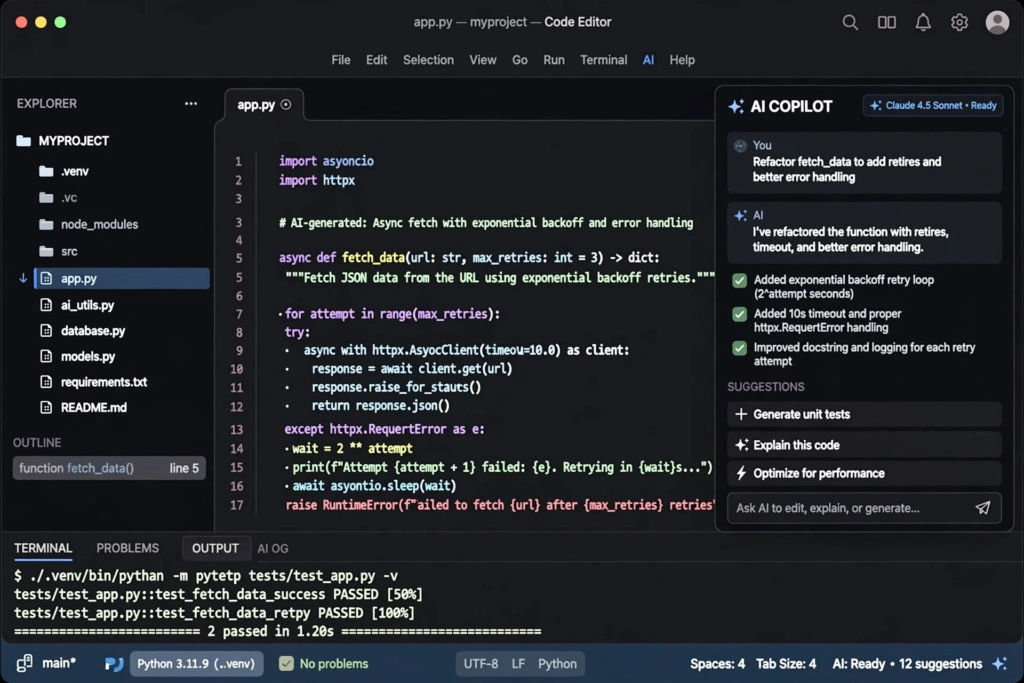Switch to the PROBLEMS tab
Viewport: 1024px width, 683px height.
pos(127,548)
